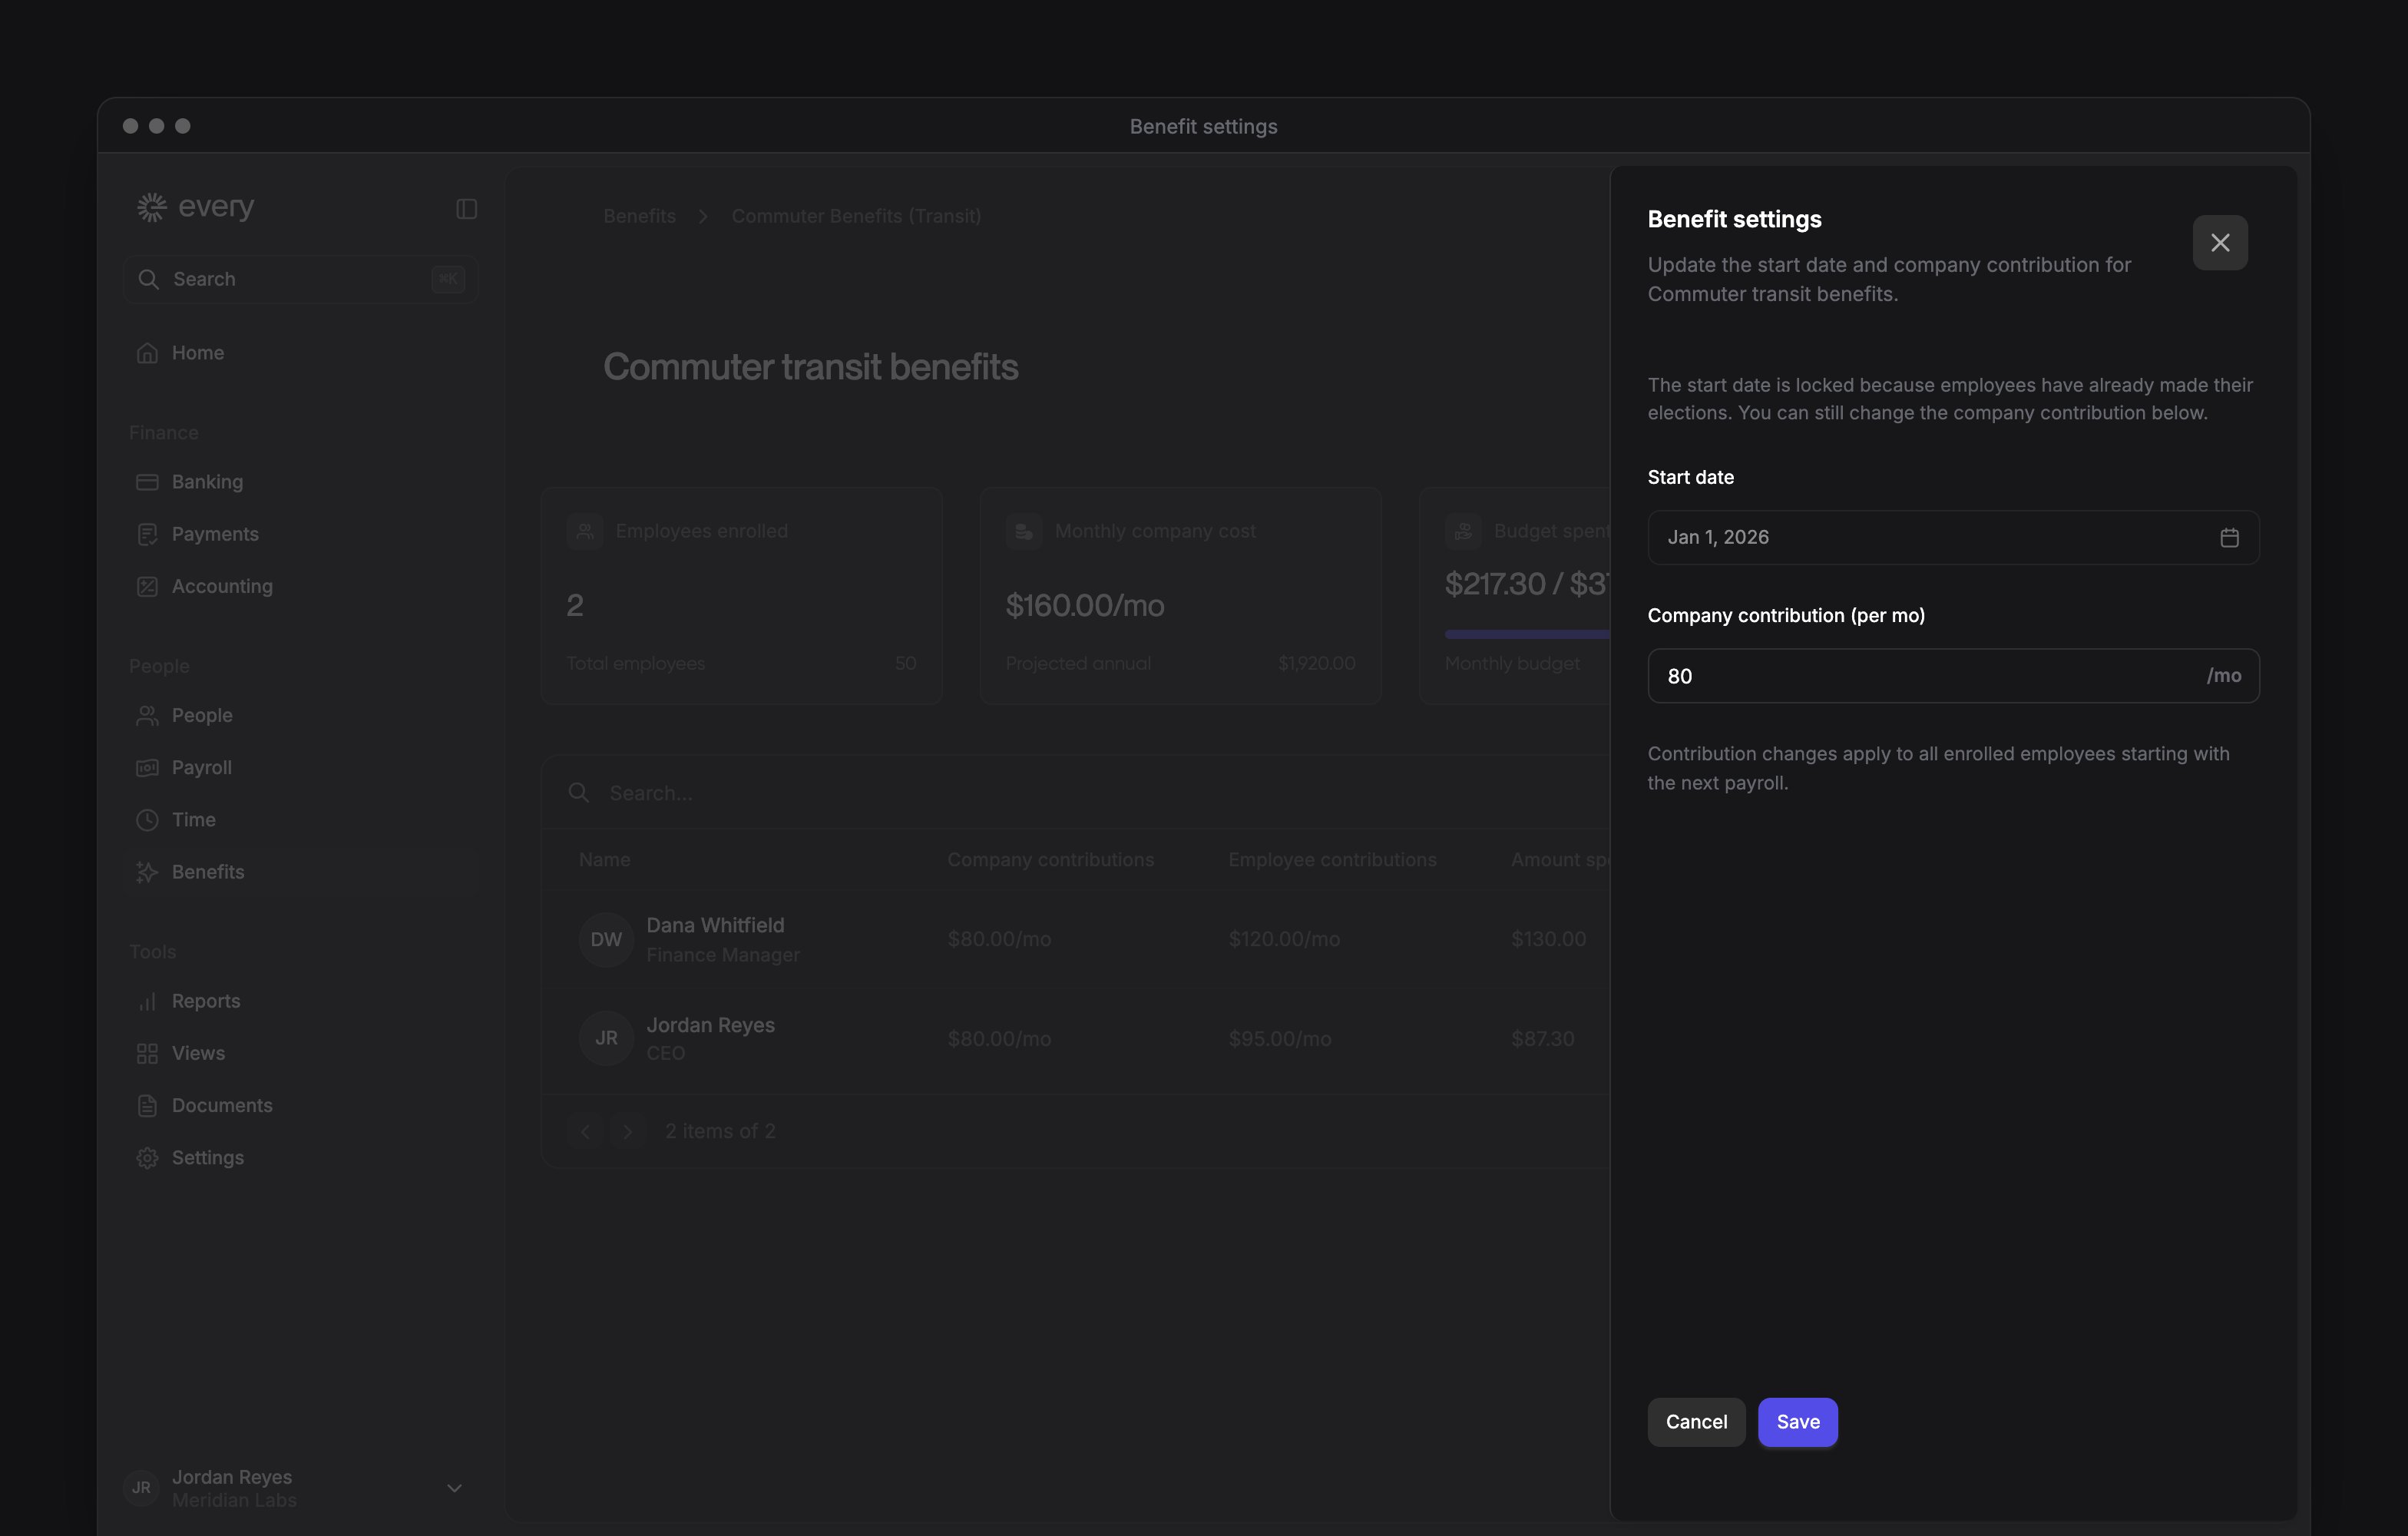Save the benefit settings
2408x1536 pixels.
[x=1797, y=1422]
